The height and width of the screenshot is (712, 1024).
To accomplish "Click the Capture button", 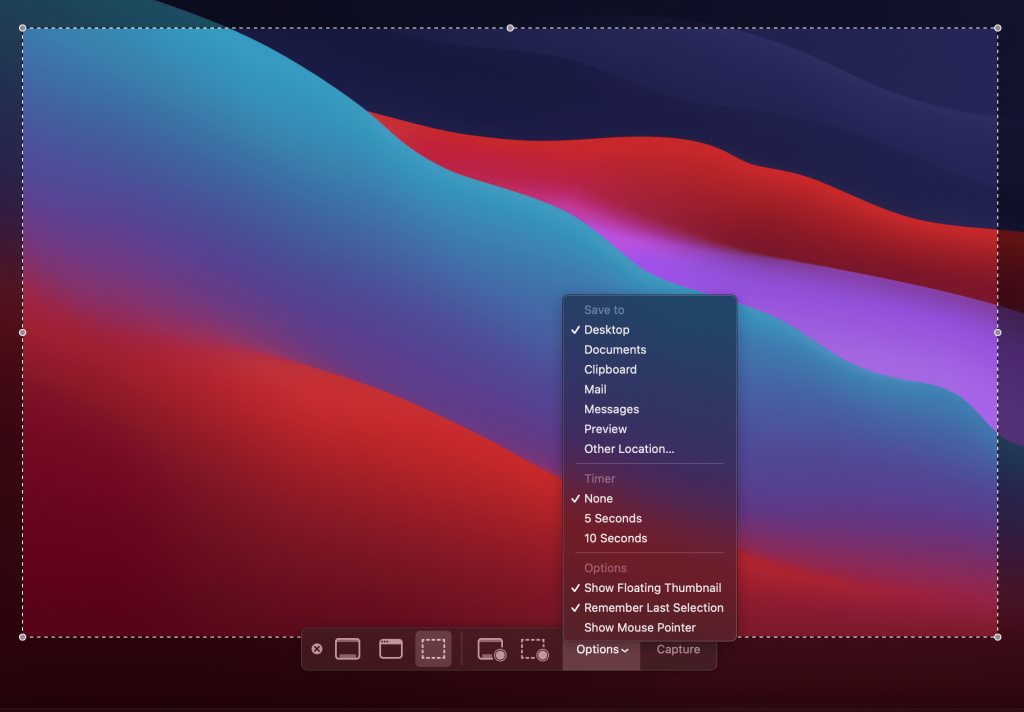I will pos(678,649).
